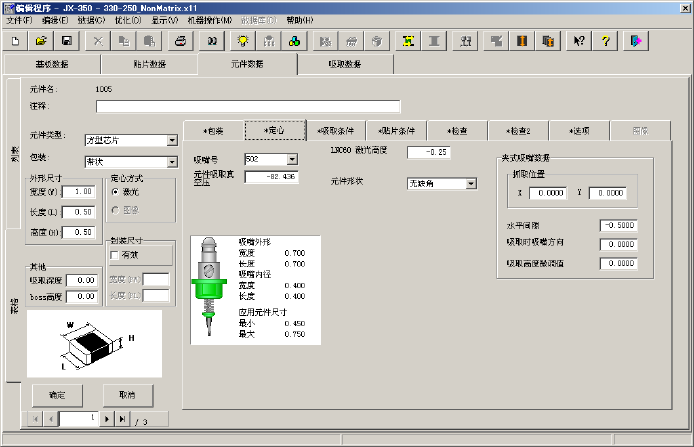Viewport: 694px width, 447px height.
Task: Click the Print toolbar icon
Action: pos(181,41)
